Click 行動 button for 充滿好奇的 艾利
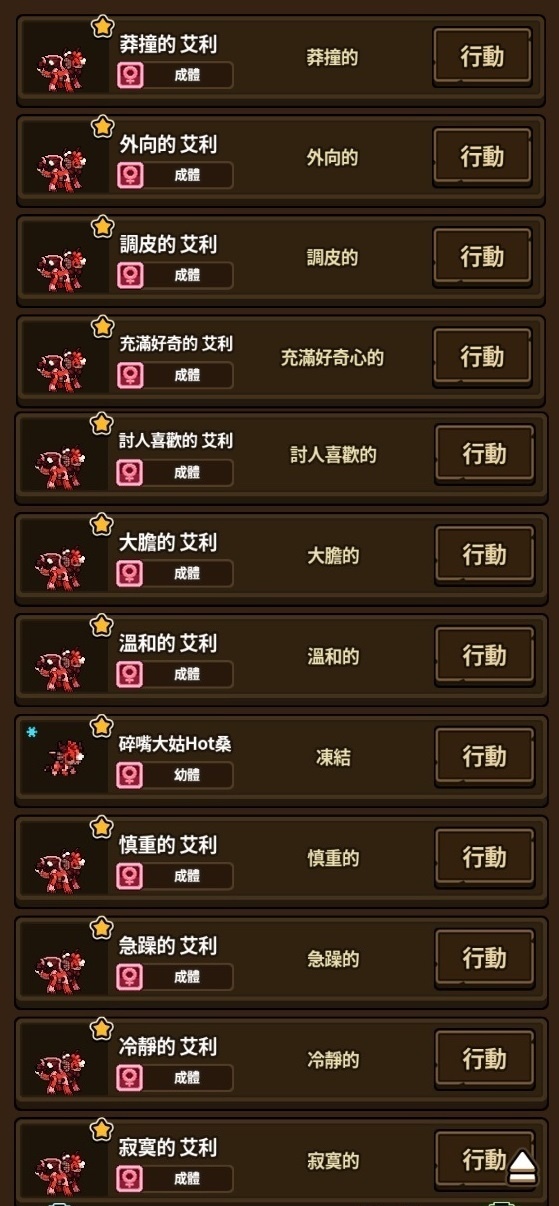Image resolution: width=559 pixels, height=1206 pixels. click(482, 357)
